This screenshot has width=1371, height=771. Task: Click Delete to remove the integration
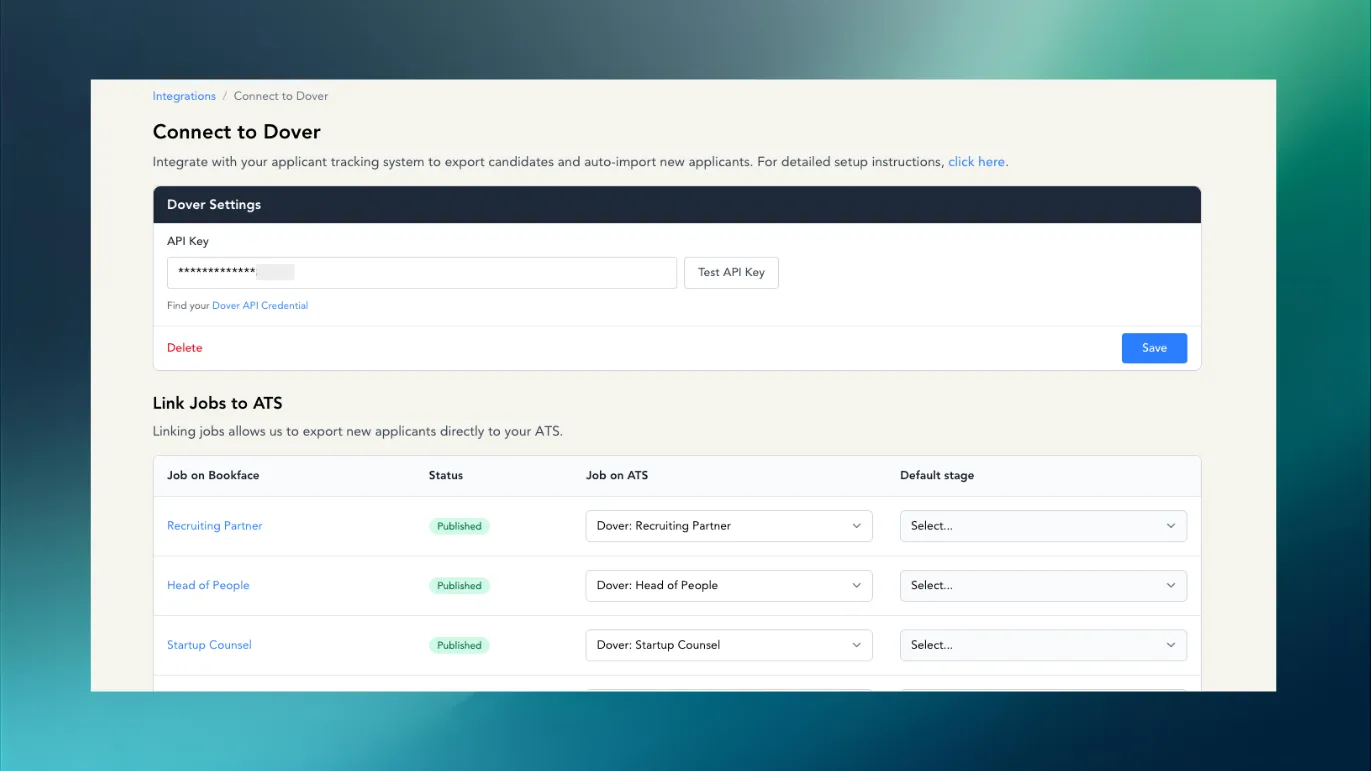pos(185,348)
